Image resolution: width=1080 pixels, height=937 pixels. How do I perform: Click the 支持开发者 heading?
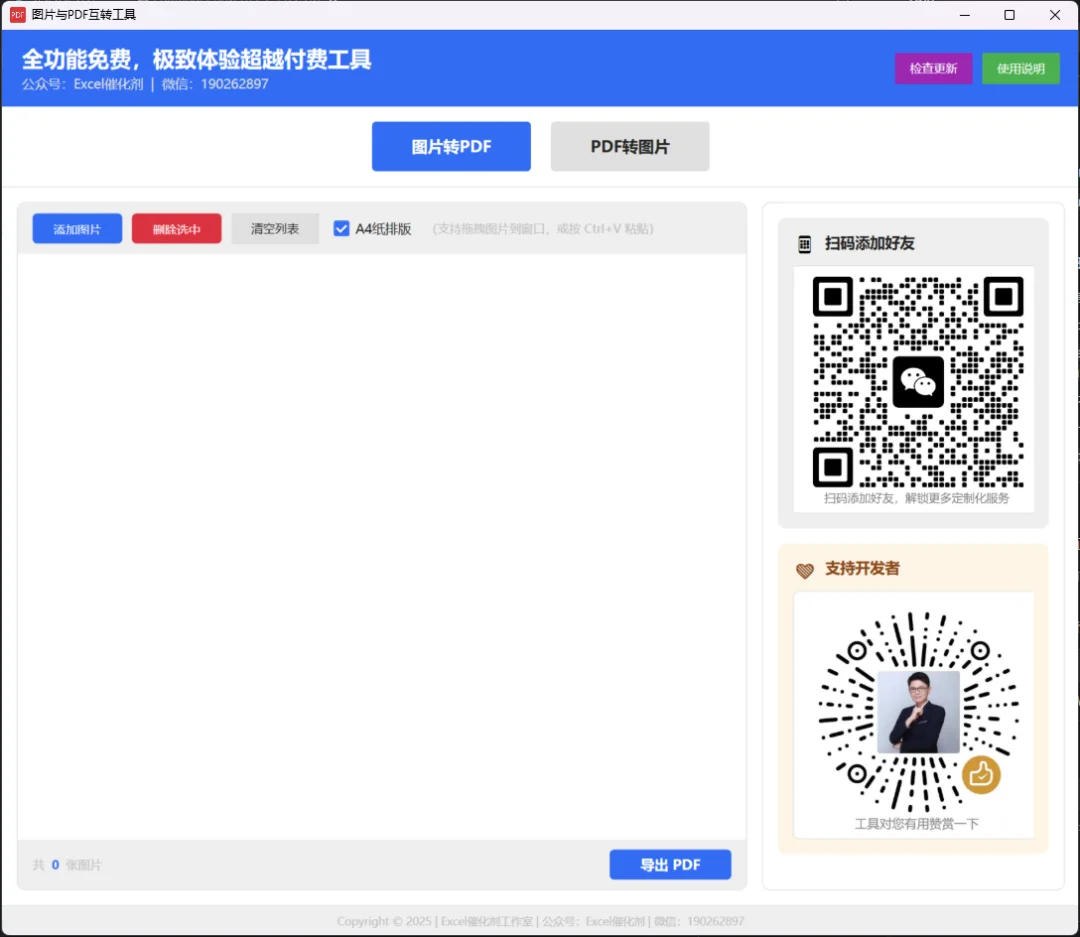[x=862, y=568]
